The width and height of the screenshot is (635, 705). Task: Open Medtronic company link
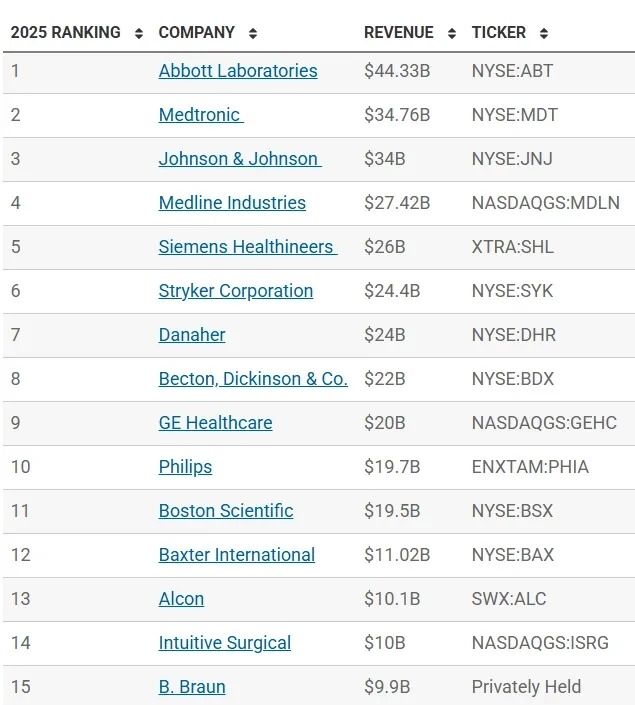click(x=201, y=115)
